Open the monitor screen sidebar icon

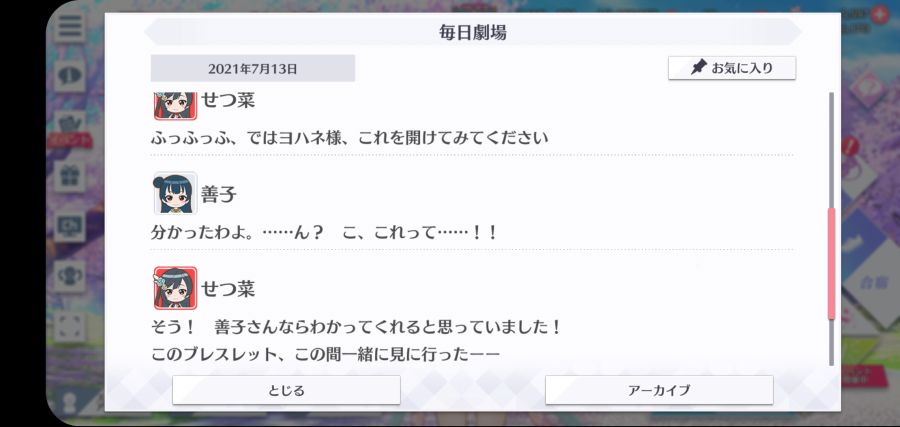point(71,226)
